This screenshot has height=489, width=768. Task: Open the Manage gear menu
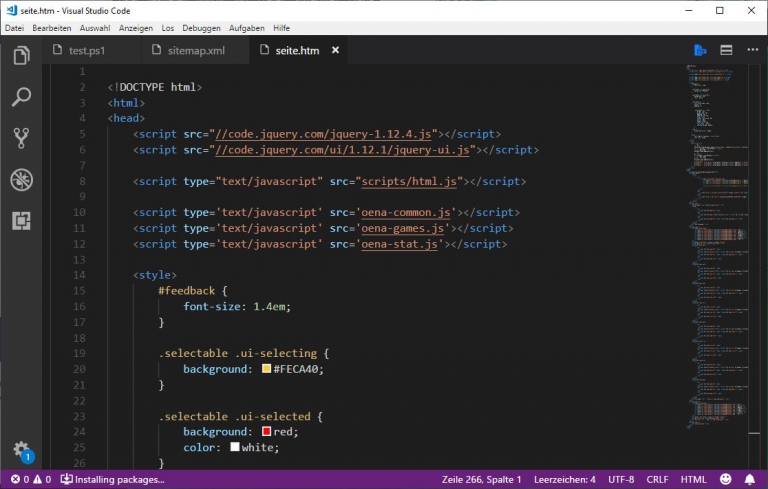22,450
